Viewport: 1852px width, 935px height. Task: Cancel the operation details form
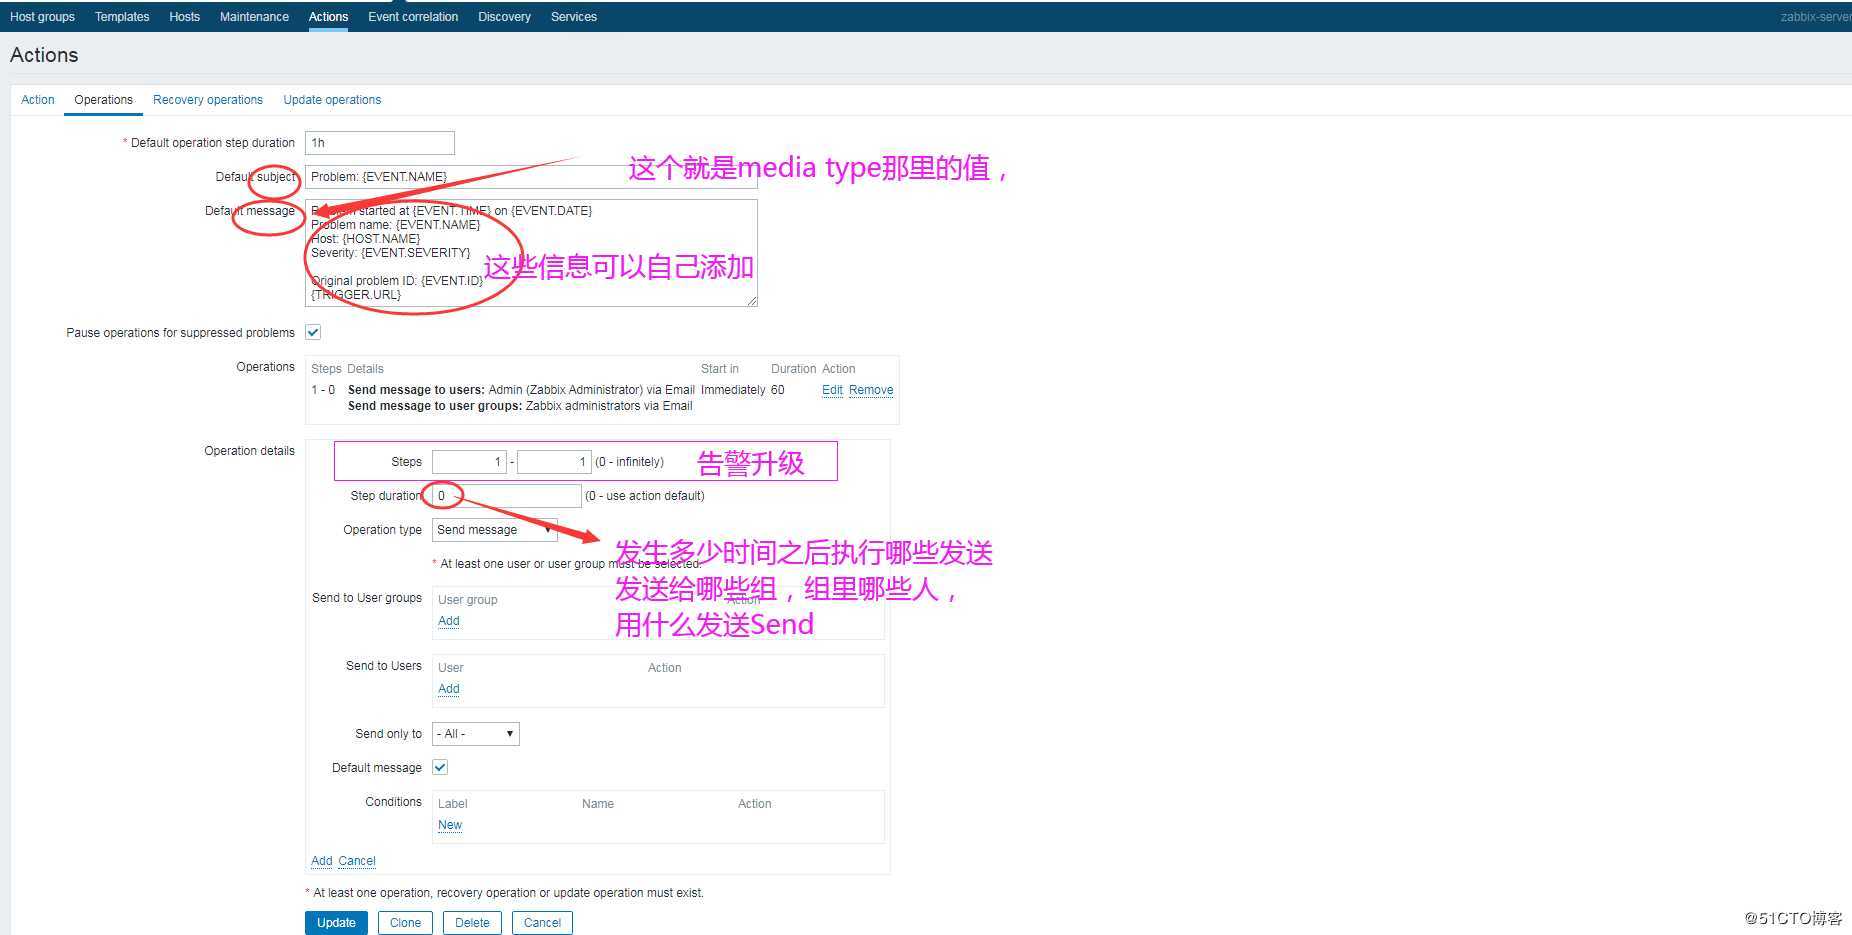[x=357, y=861]
